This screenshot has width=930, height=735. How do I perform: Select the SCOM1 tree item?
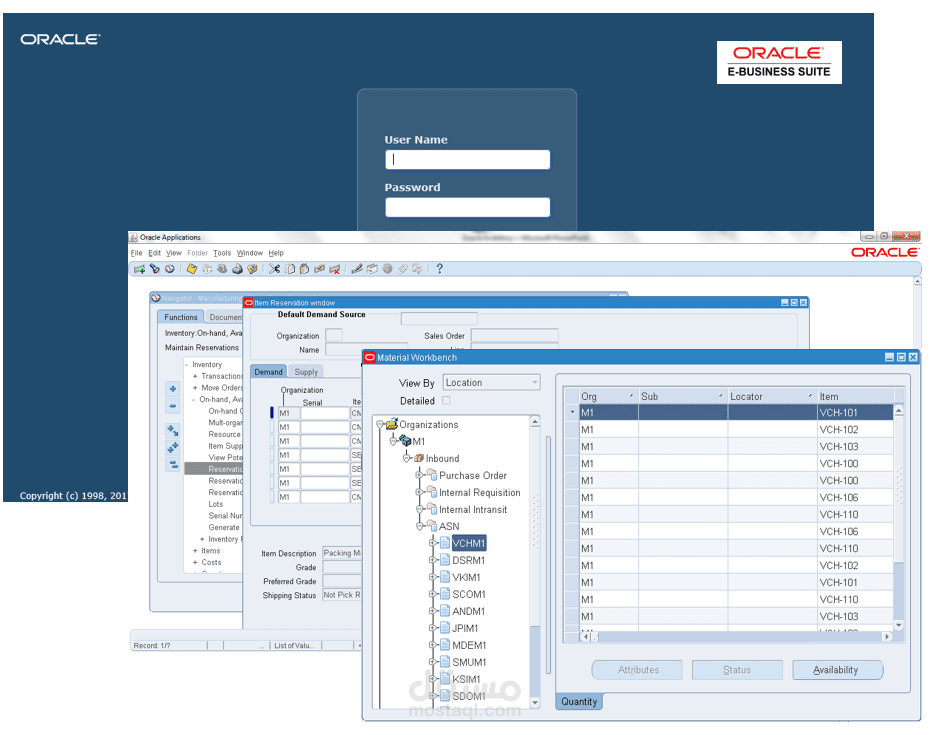469,594
